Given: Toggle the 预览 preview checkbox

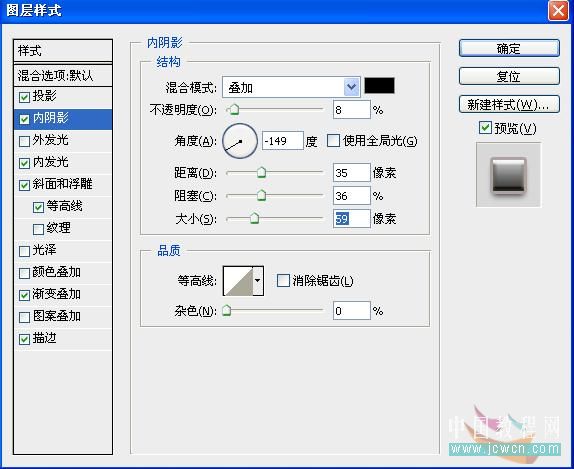Looking at the screenshot, I should pyautogui.click(x=485, y=128).
